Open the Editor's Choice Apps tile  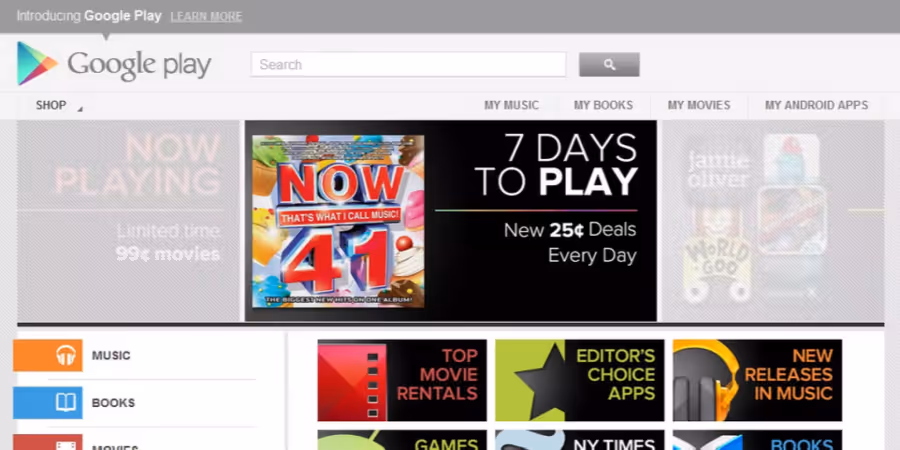[580, 380]
